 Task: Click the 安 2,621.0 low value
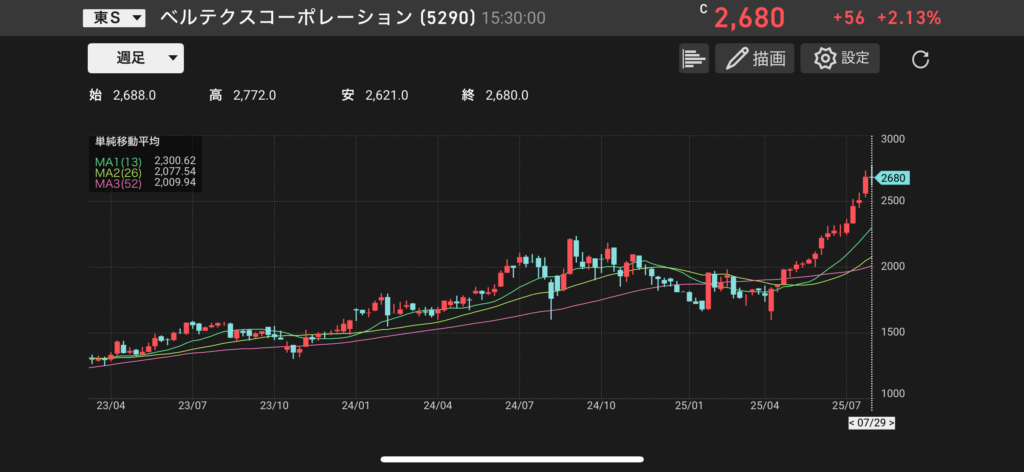[375, 95]
